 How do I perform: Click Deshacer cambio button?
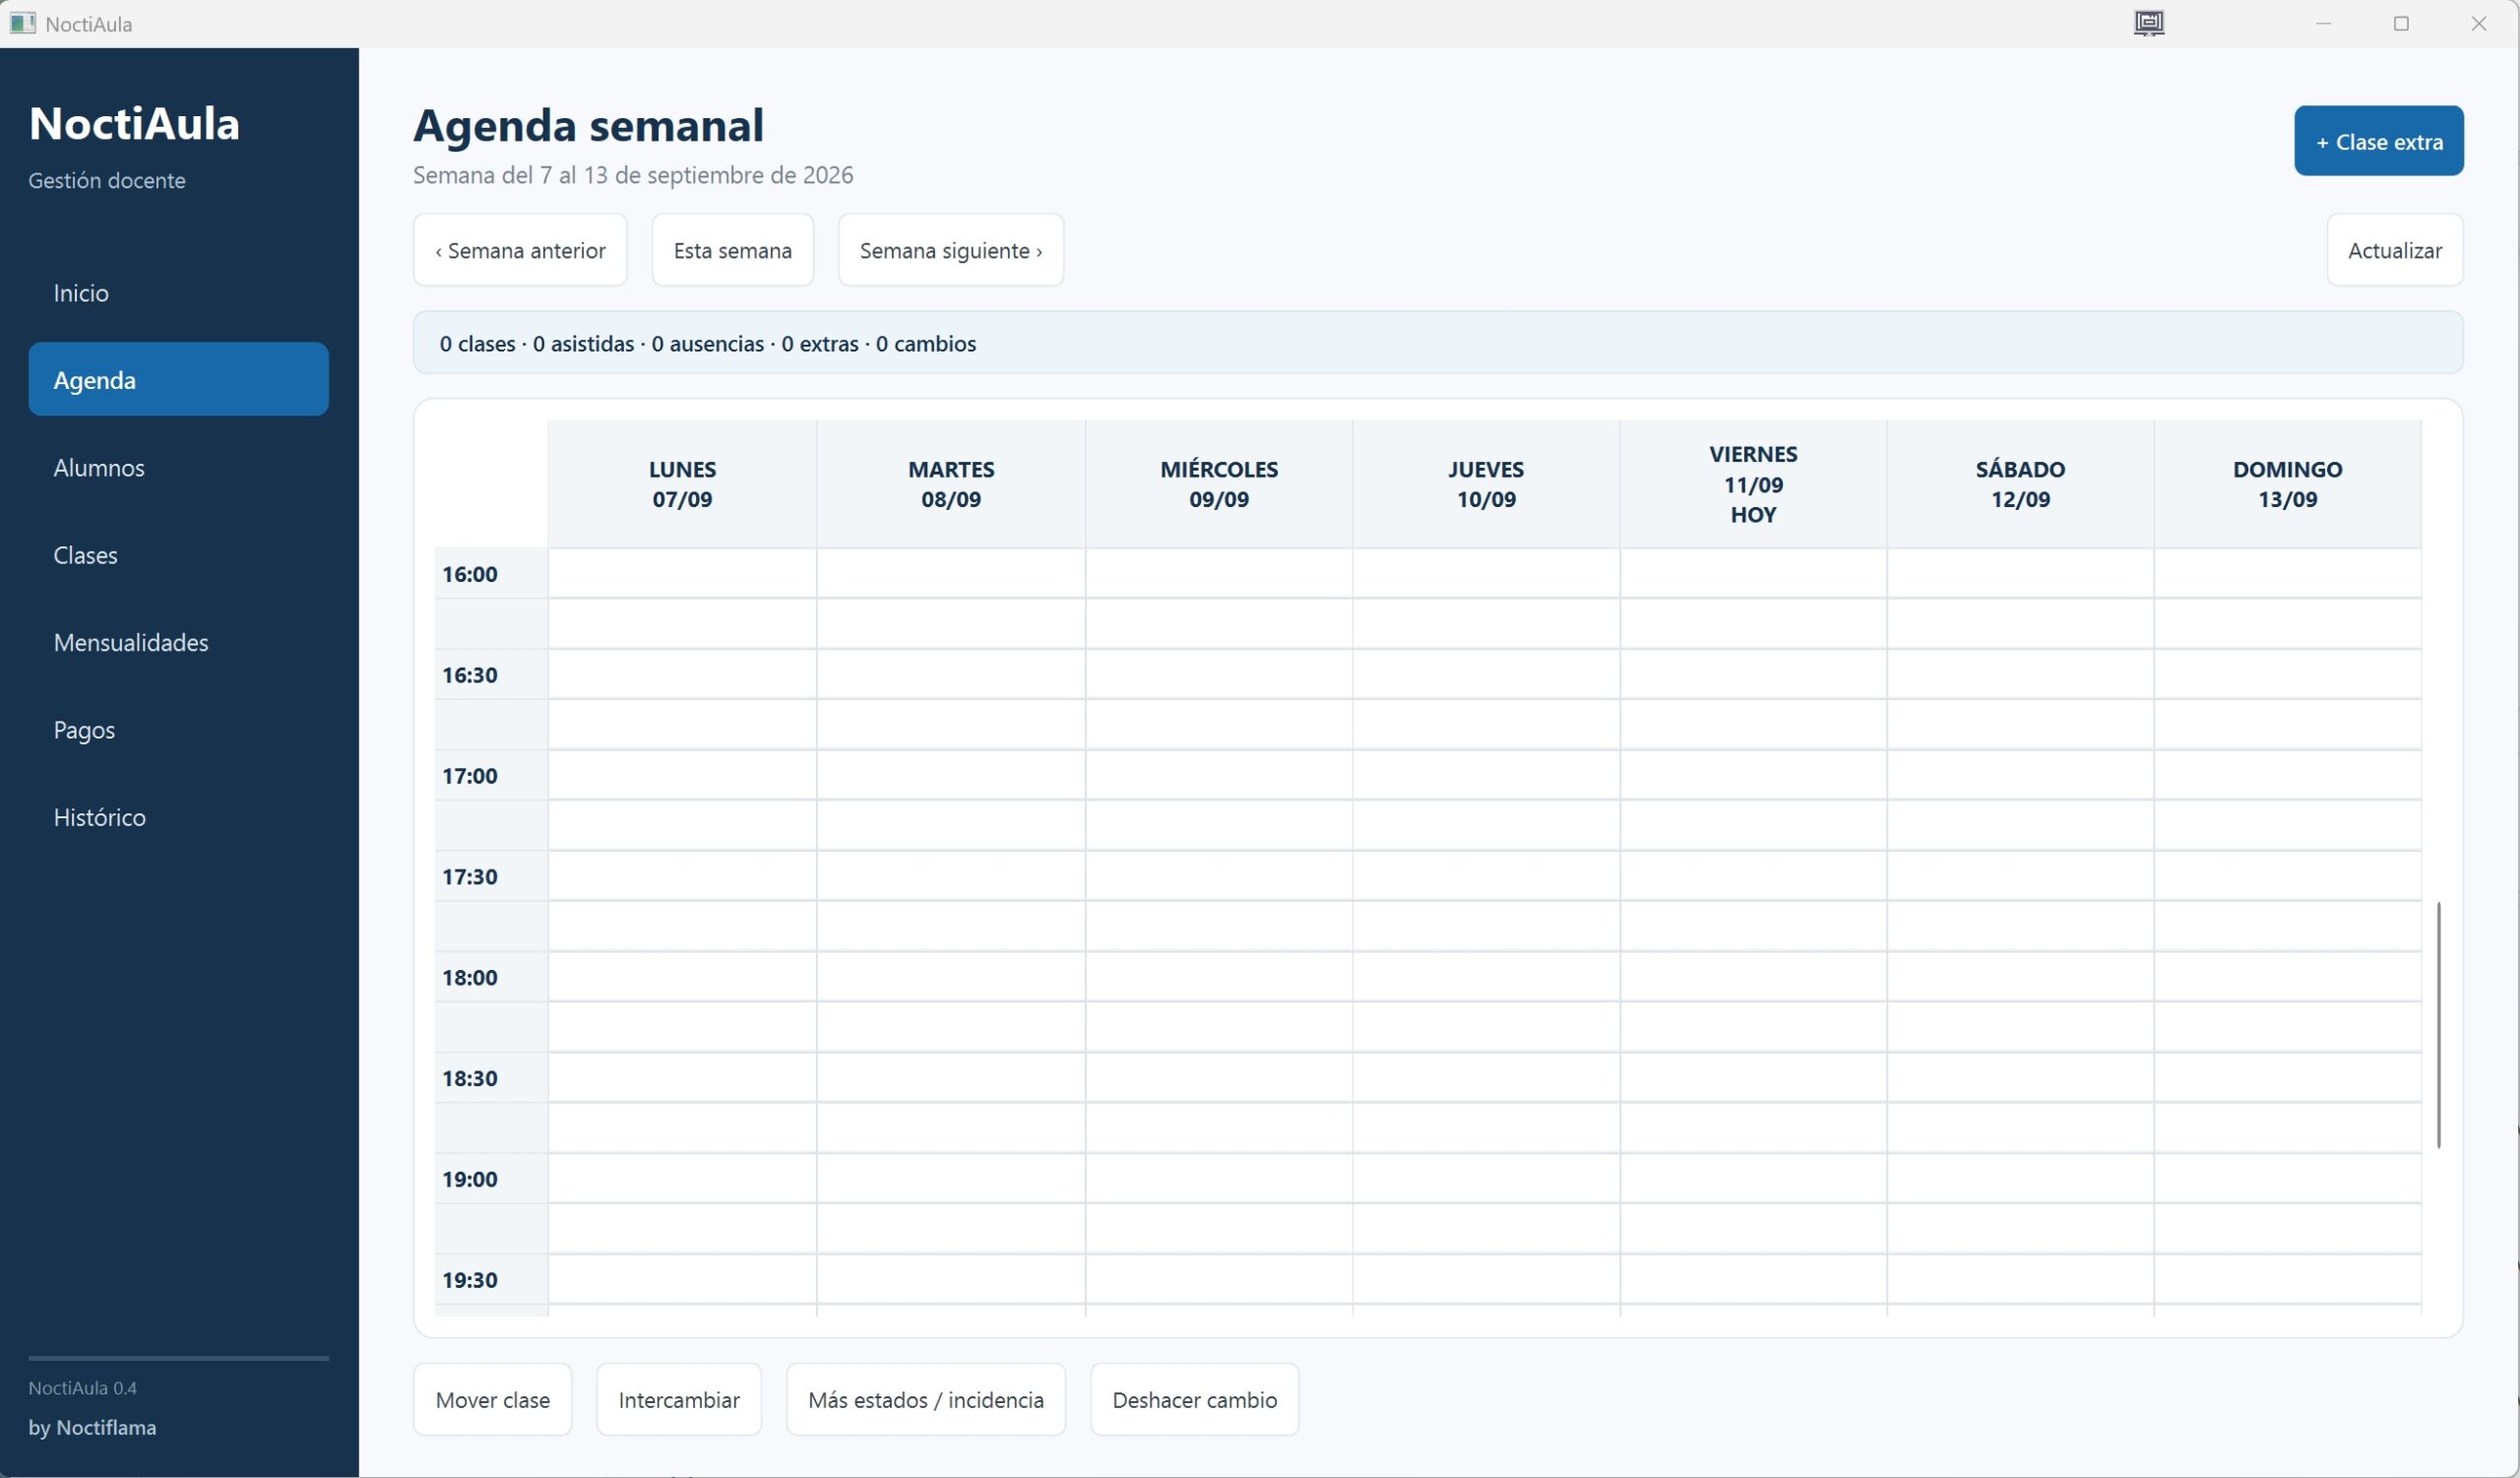tap(1195, 1400)
